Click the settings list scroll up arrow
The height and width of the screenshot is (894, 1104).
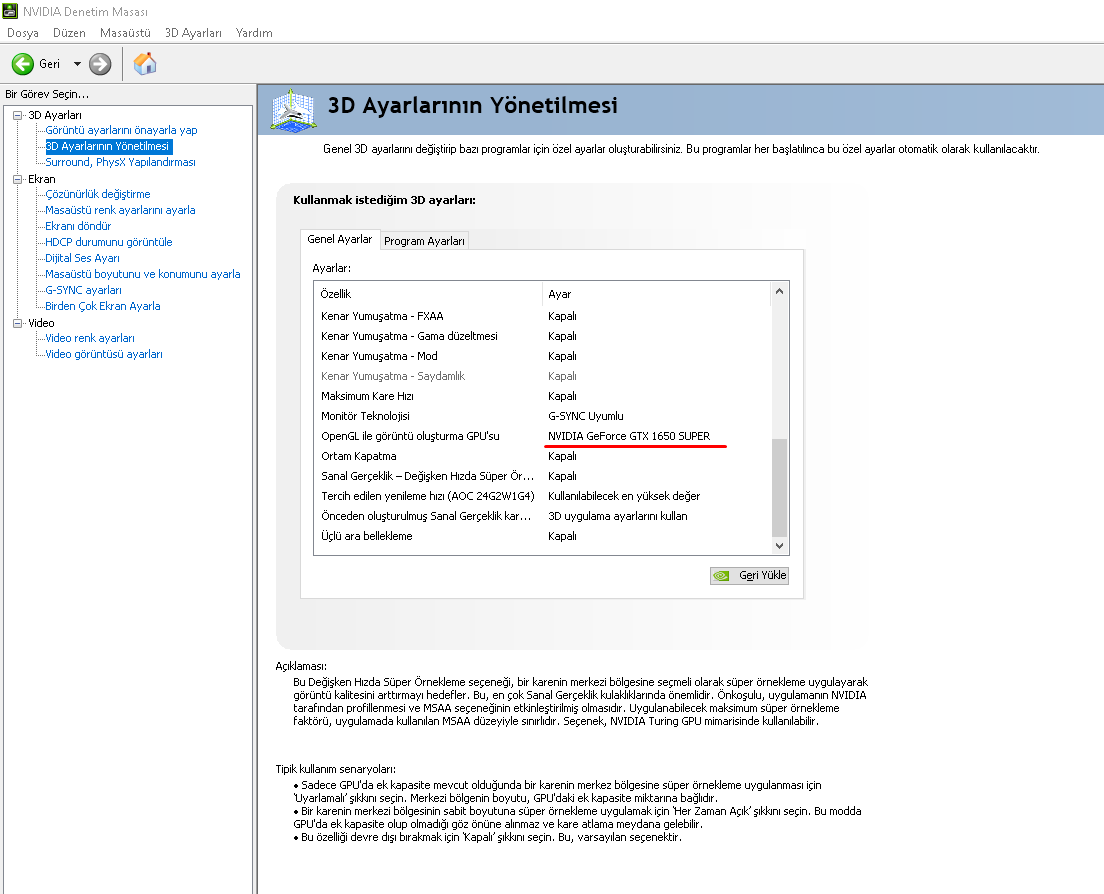(779, 291)
